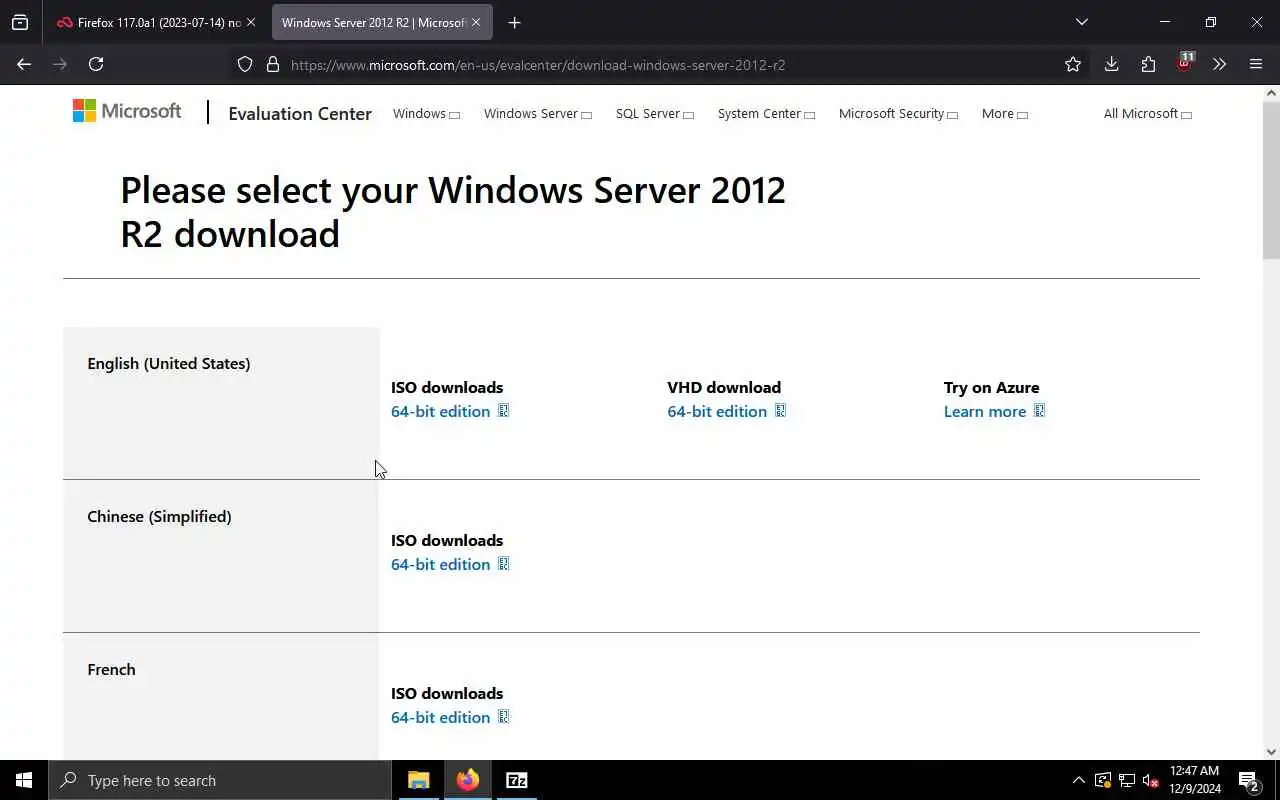1280x800 pixels.
Task: Switch to Firefox 117.0a1 tab
Action: click(x=150, y=22)
